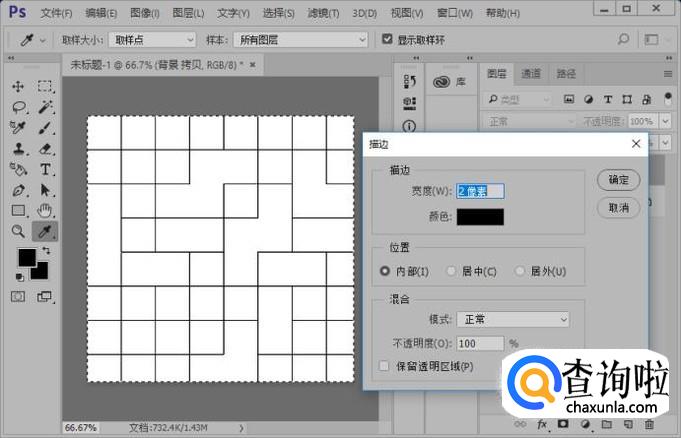Select the 居中(C) position radio button

pyautogui.click(x=451, y=271)
